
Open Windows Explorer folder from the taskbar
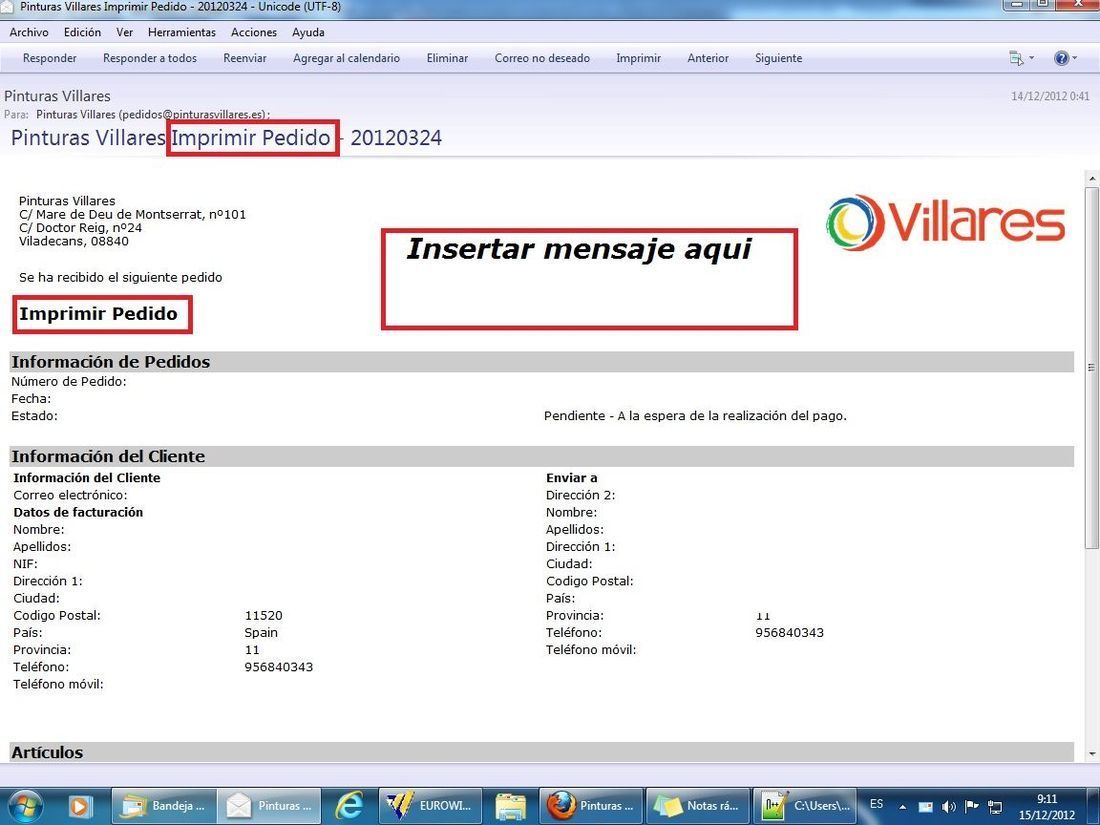(511, 806)
